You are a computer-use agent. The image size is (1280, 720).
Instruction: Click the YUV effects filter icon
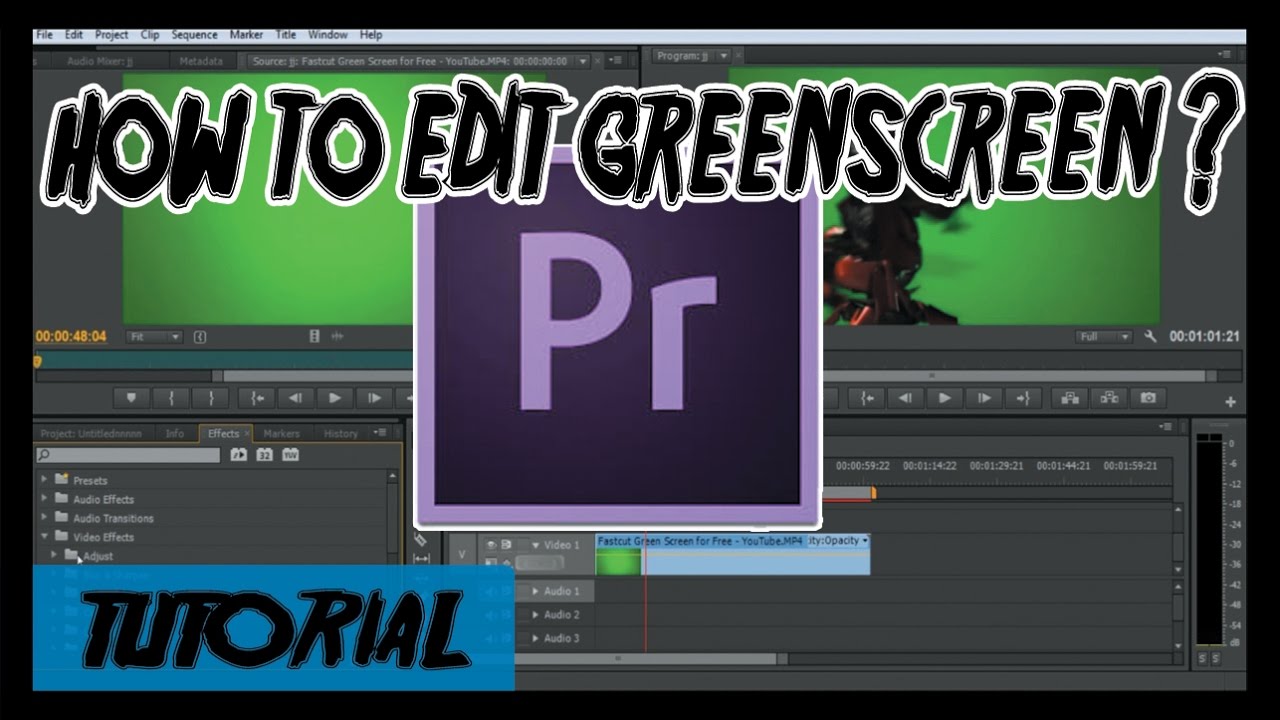pyautogui.click(x=291, y=455)
